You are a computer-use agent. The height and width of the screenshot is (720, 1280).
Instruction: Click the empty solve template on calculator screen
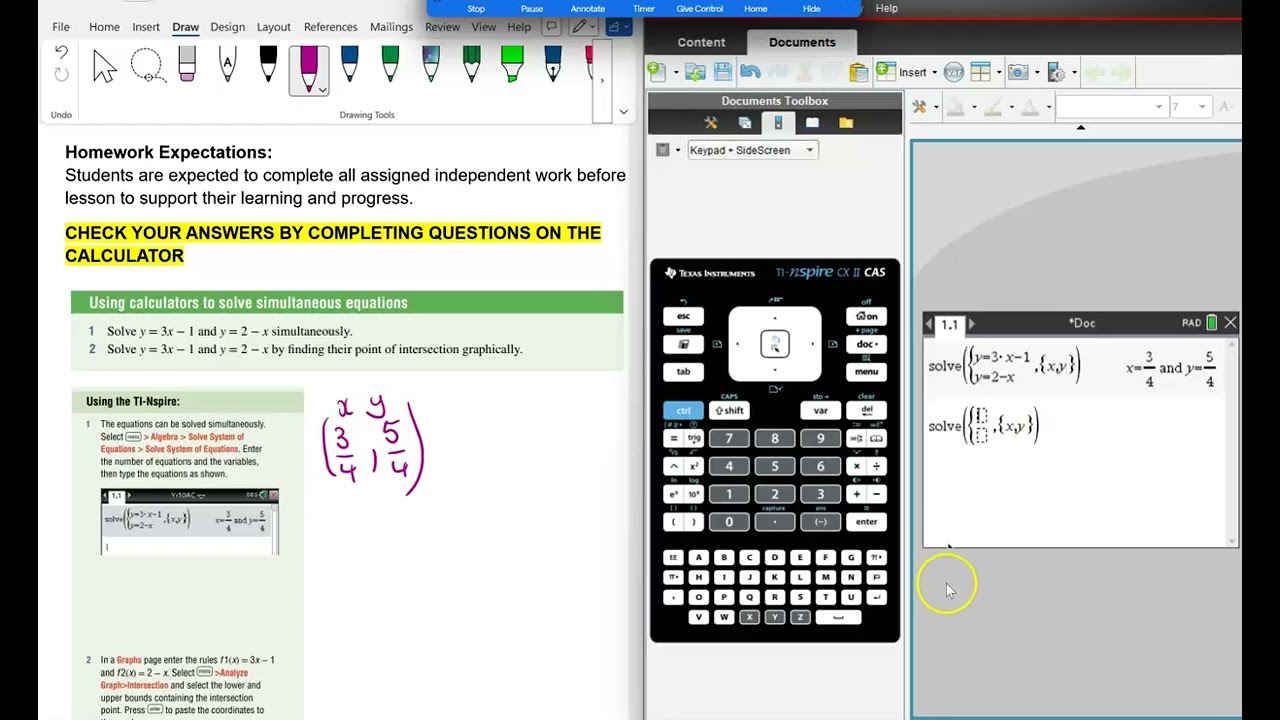click(984, 426)
